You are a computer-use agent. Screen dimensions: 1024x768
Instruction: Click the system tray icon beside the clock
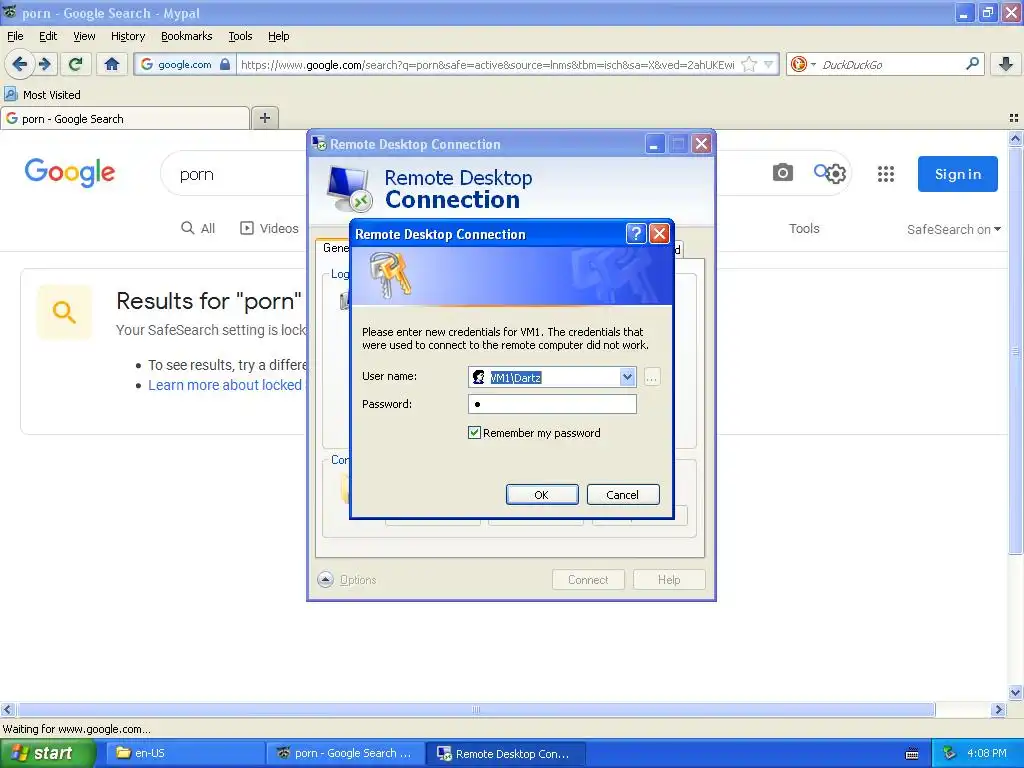coord(949,754)
